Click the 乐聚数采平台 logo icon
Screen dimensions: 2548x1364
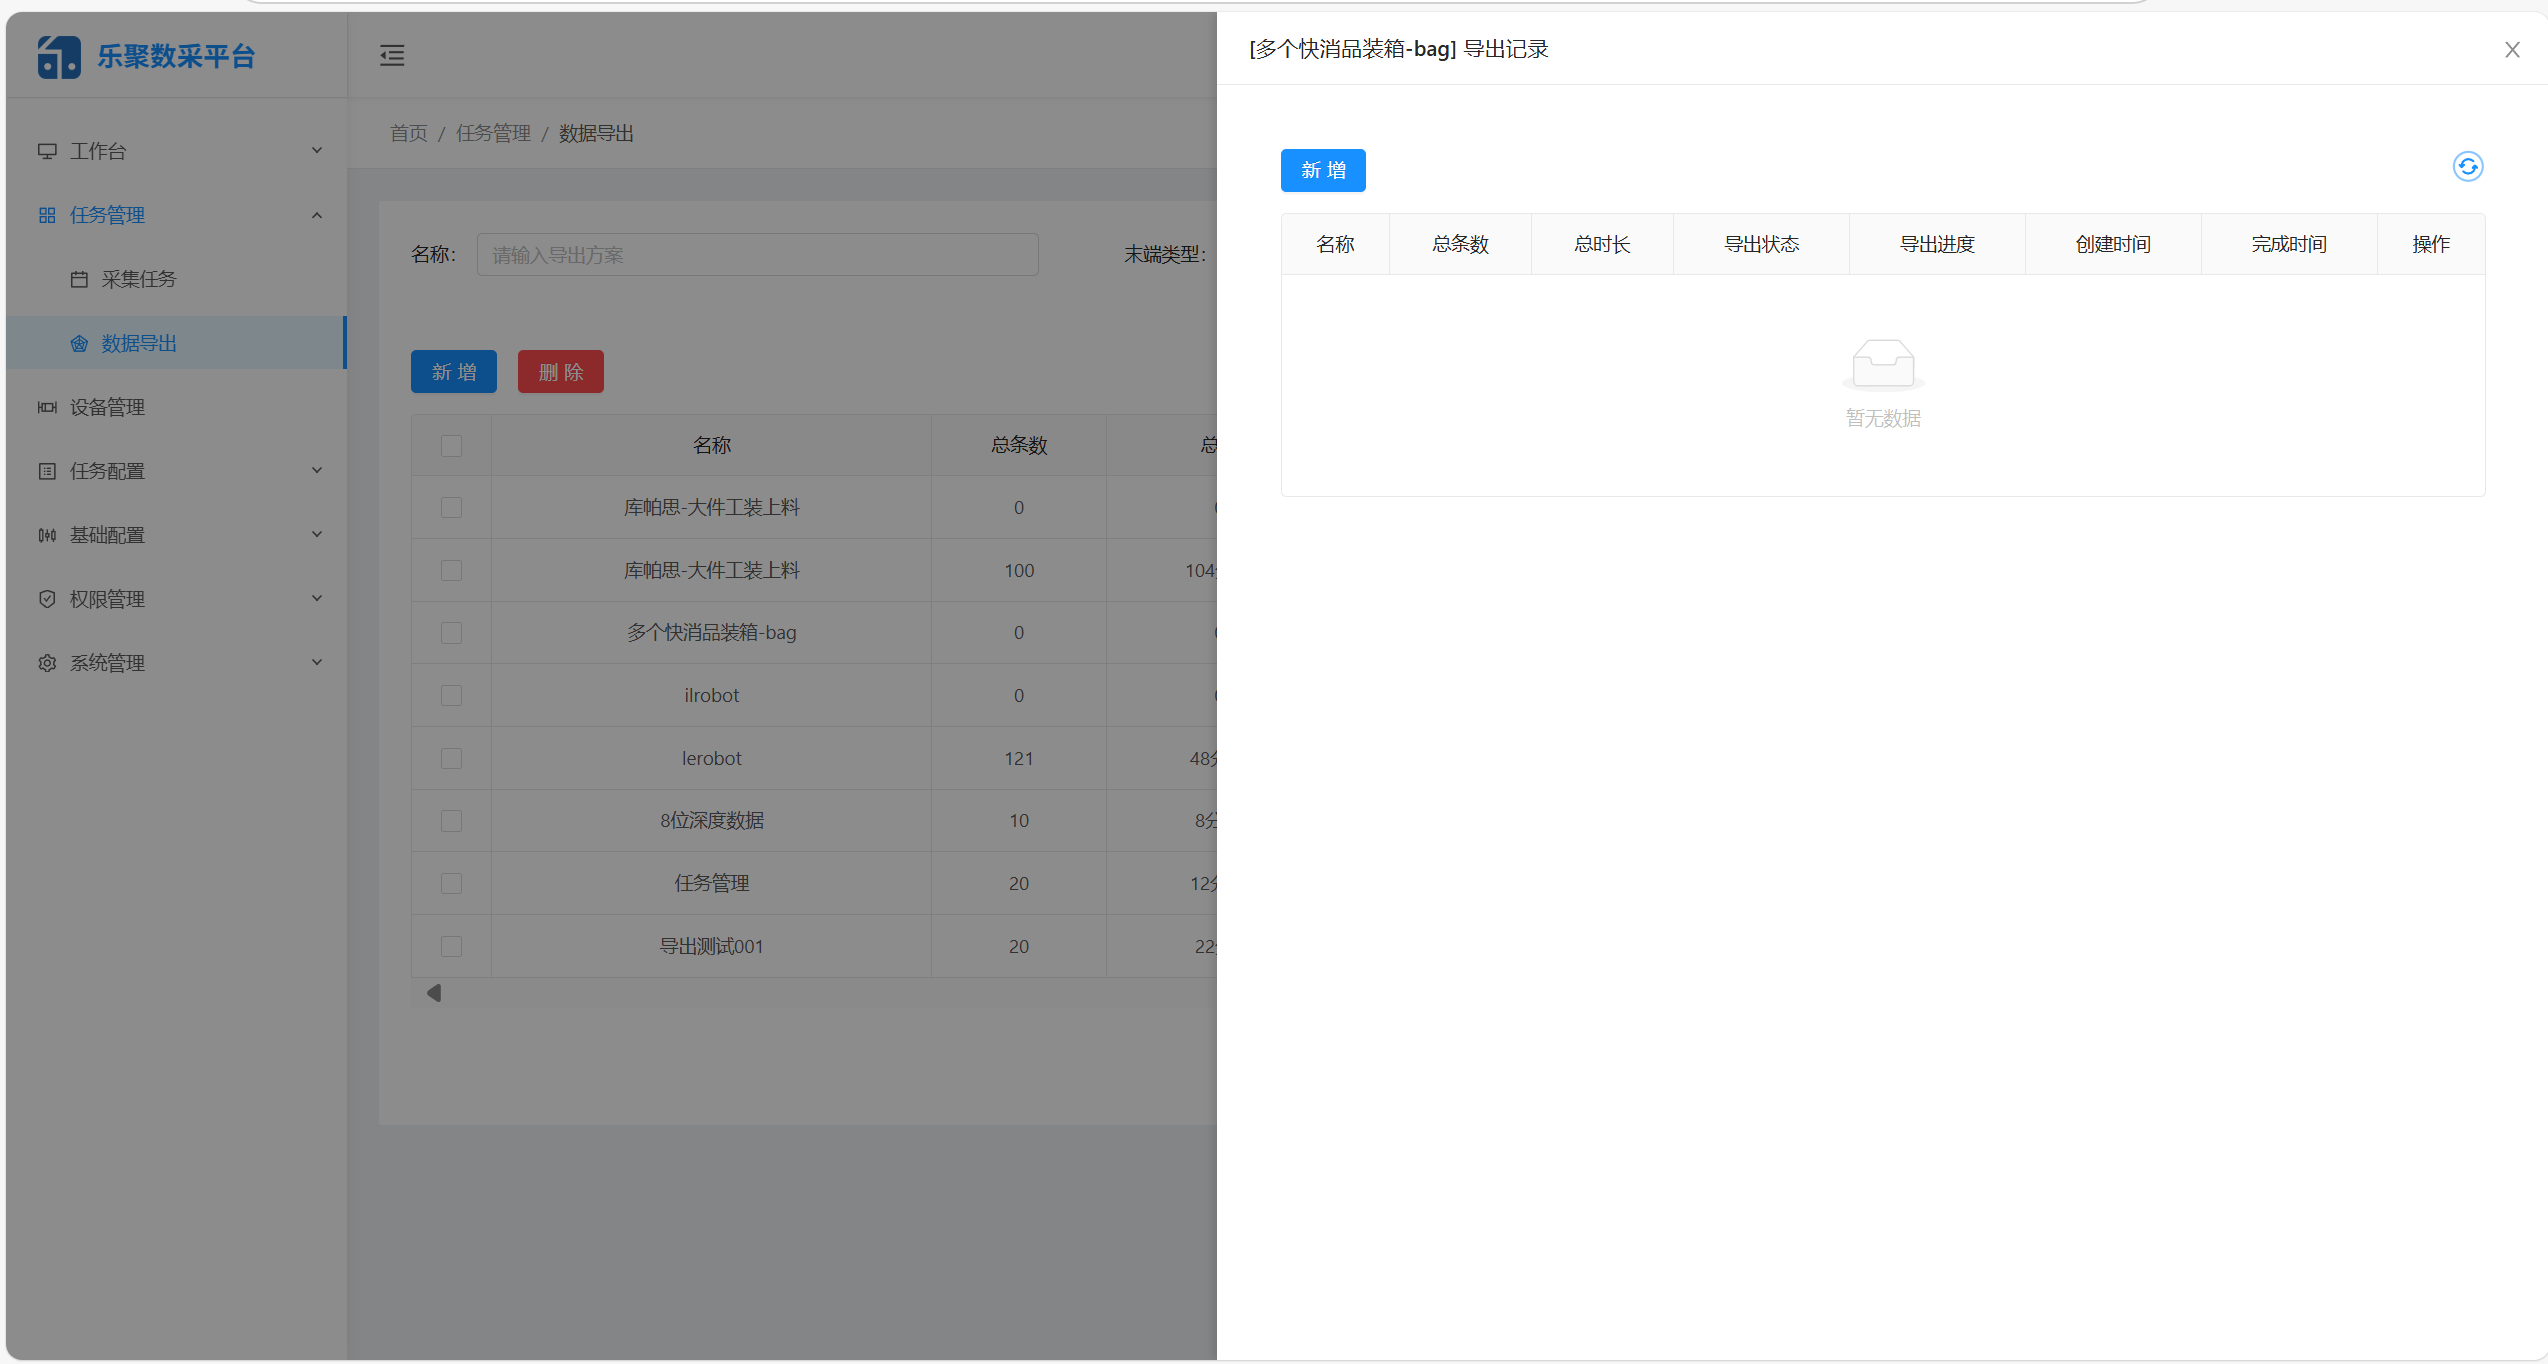[x=58, y=55]
